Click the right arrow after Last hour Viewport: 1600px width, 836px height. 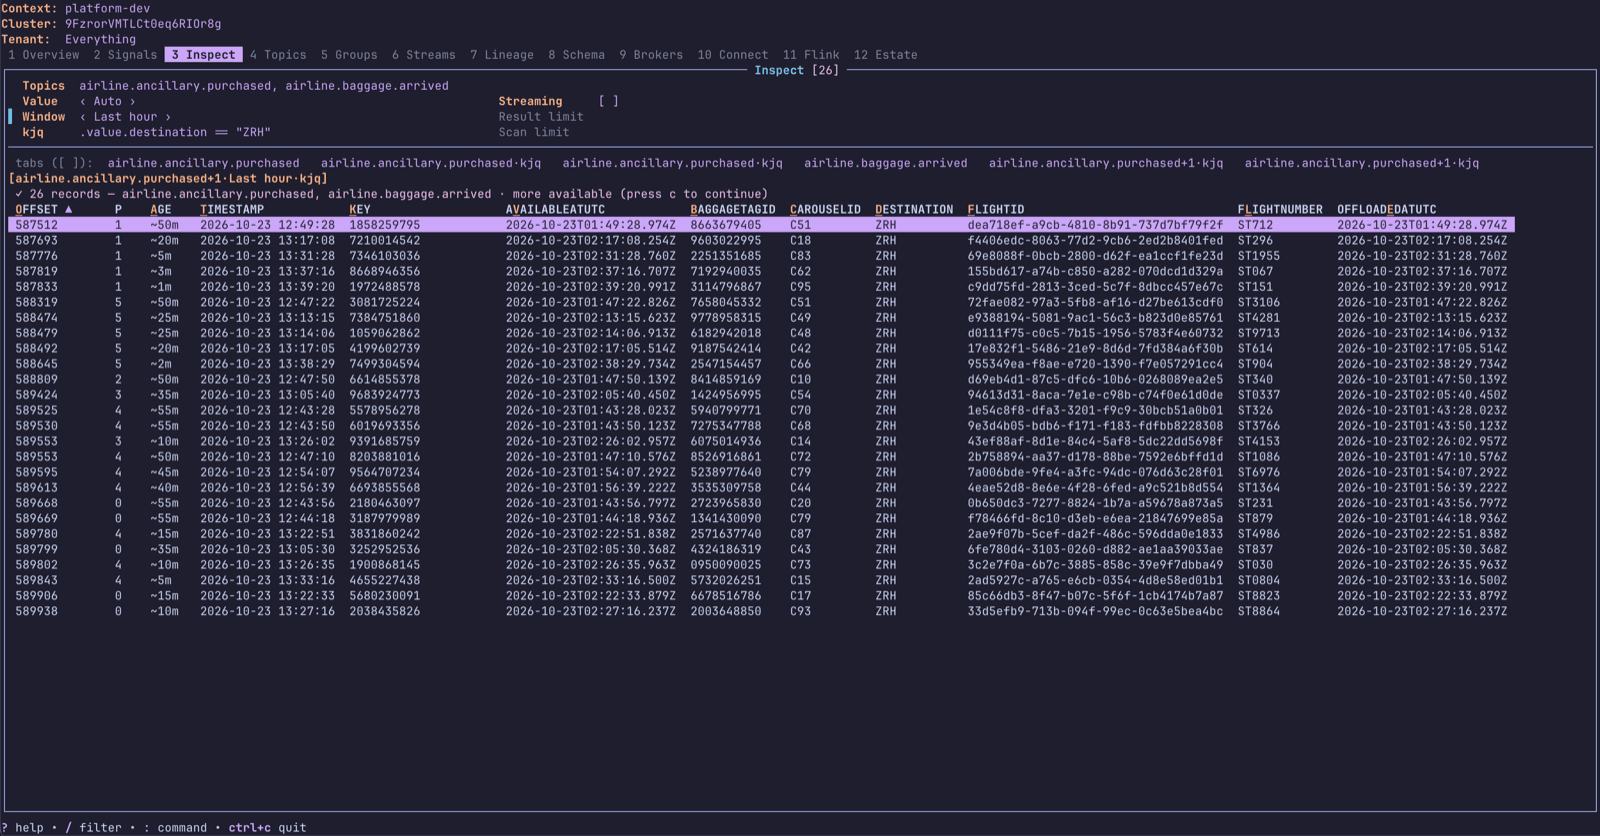[168, 117]
